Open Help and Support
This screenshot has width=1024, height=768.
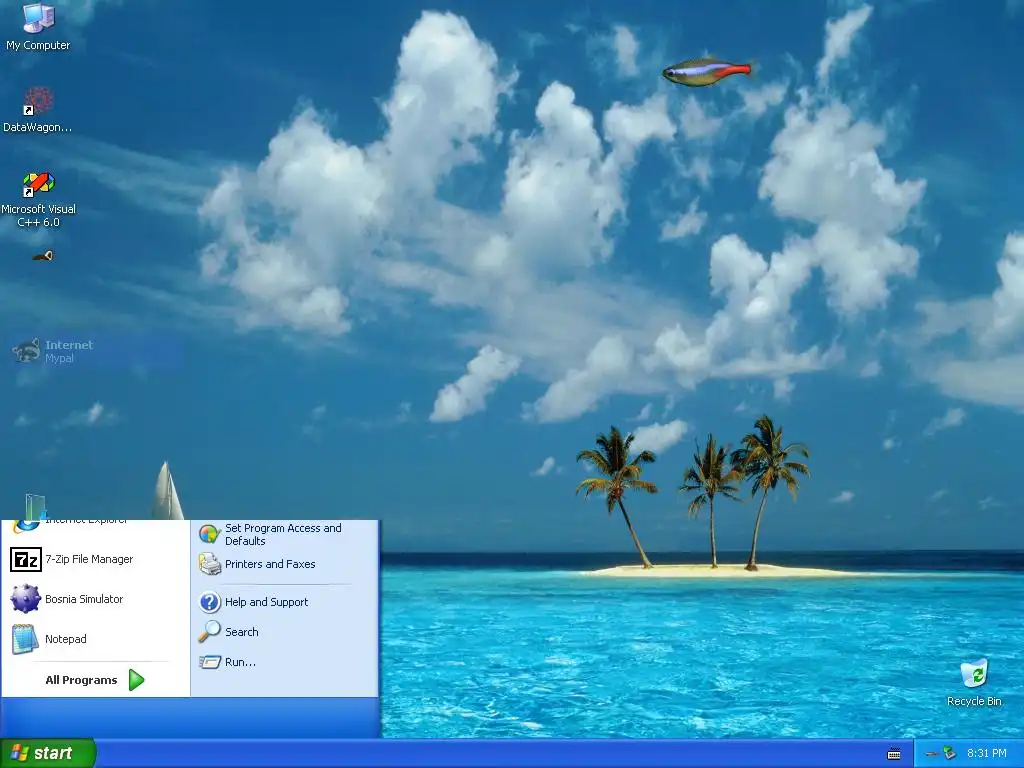point(285,602)
